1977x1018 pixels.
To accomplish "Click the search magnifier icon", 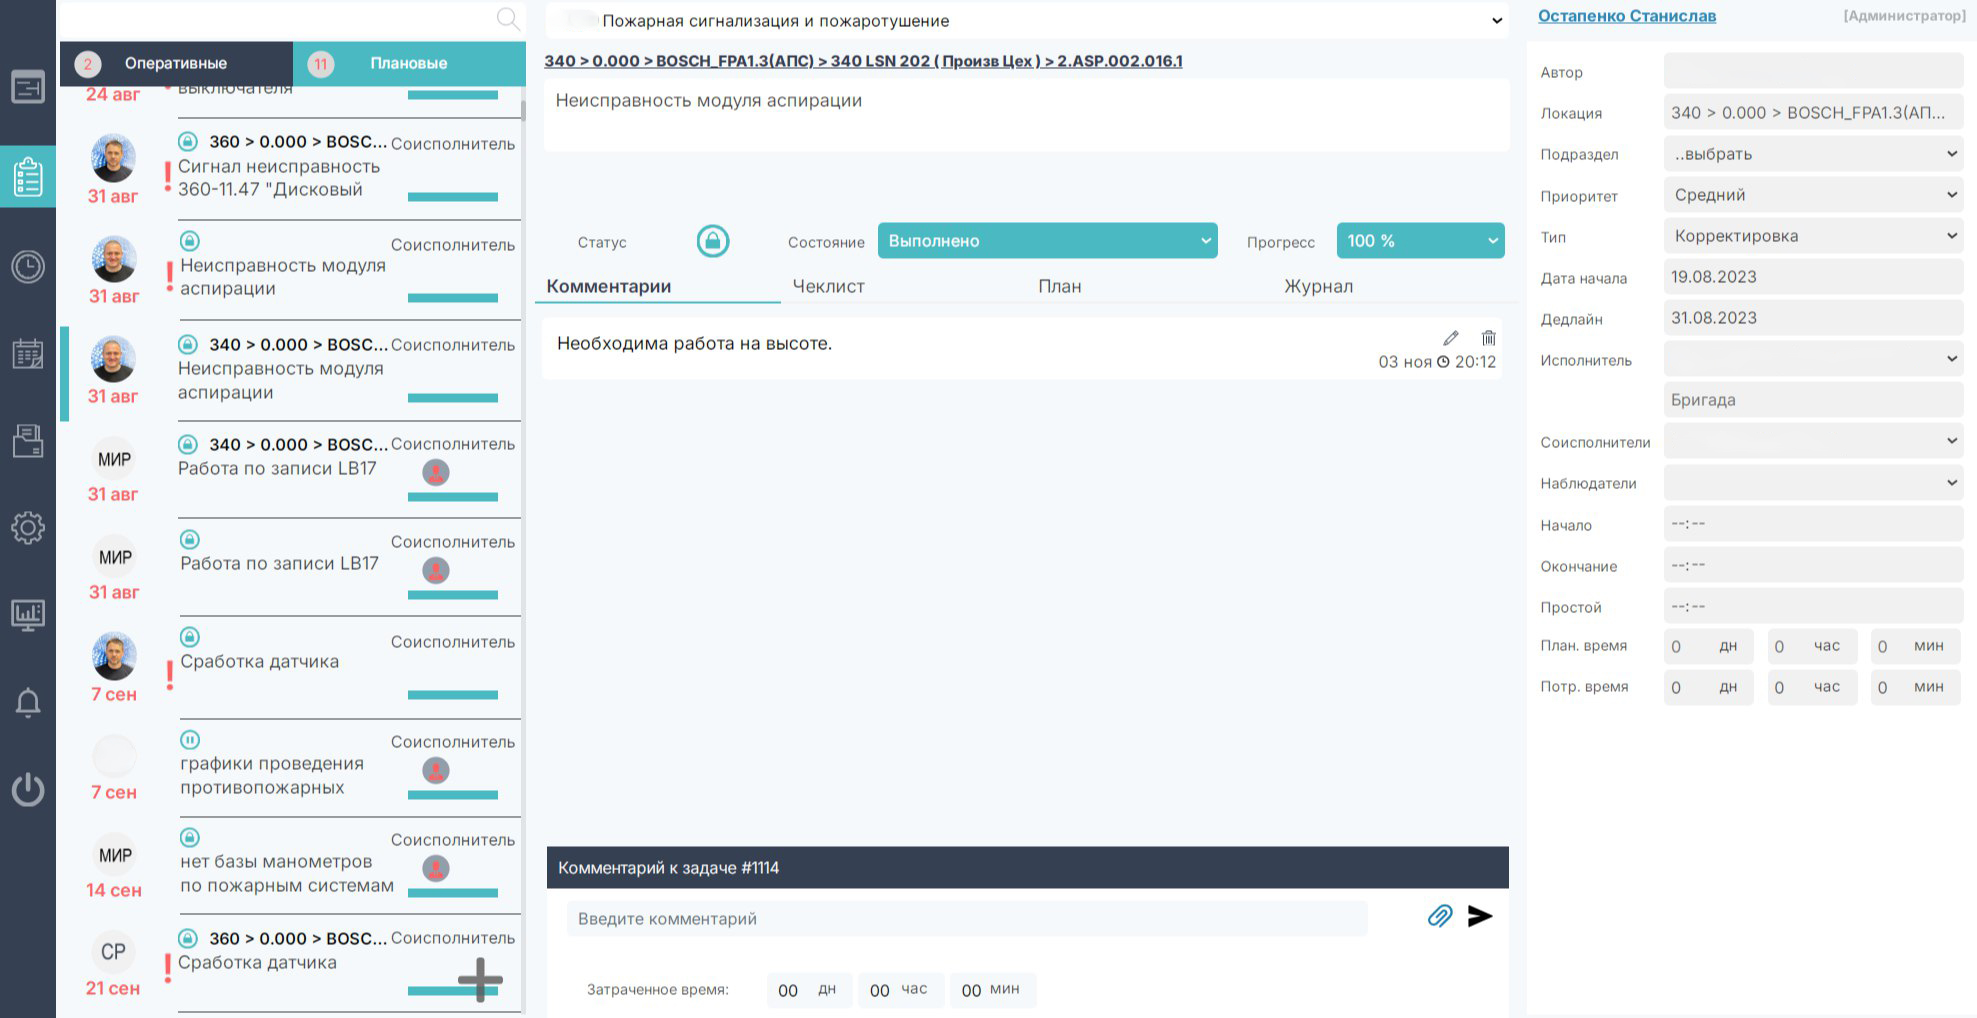I will point(508,18).
